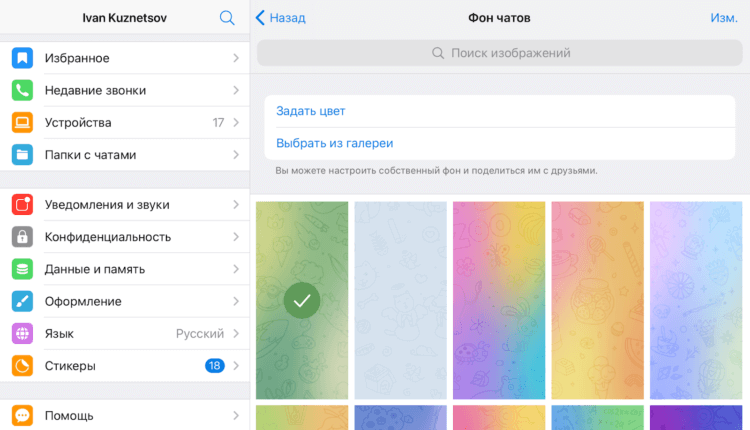The image size is (750, 430).
Task: Go back with the Назад button
Action: point(280,18)
